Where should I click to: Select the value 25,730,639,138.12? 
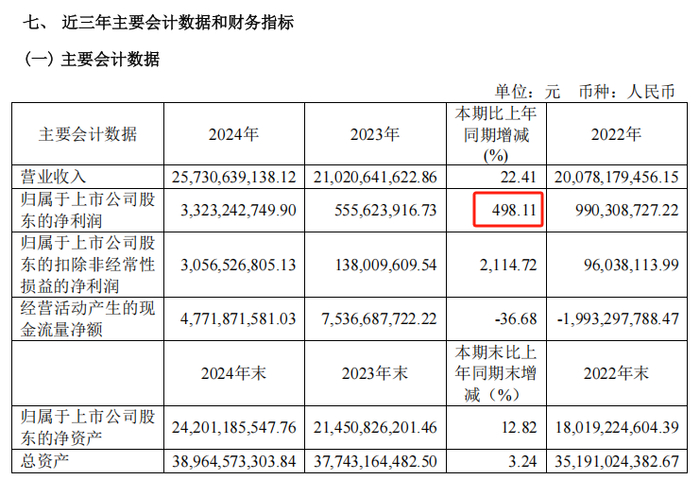pyautogui.click(x=234, y=177)
